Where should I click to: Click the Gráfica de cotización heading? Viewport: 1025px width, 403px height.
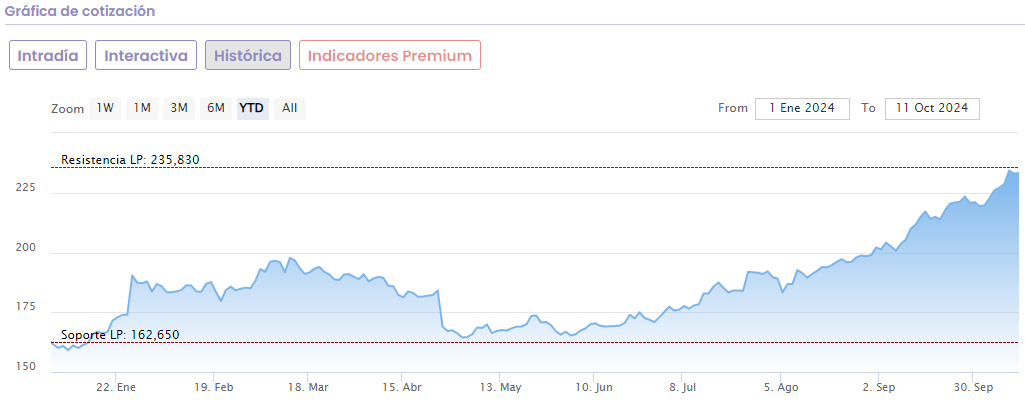pos(80,11)
